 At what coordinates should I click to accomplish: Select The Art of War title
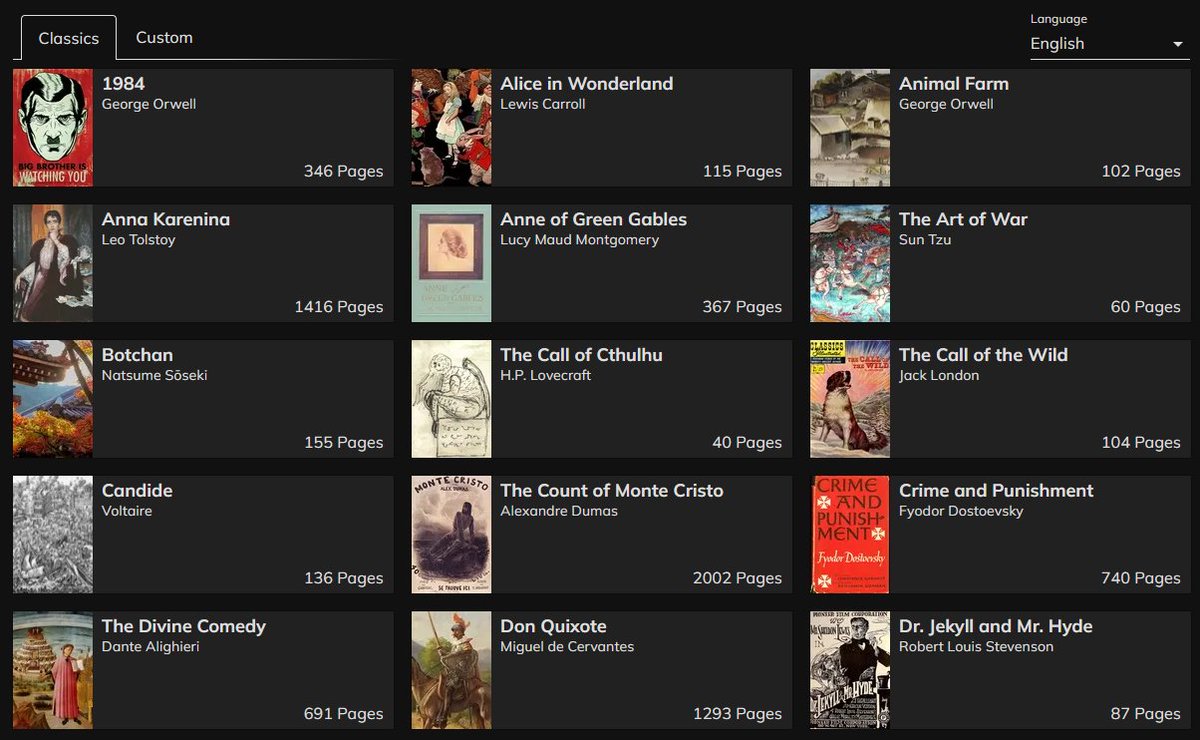point(963,219)
